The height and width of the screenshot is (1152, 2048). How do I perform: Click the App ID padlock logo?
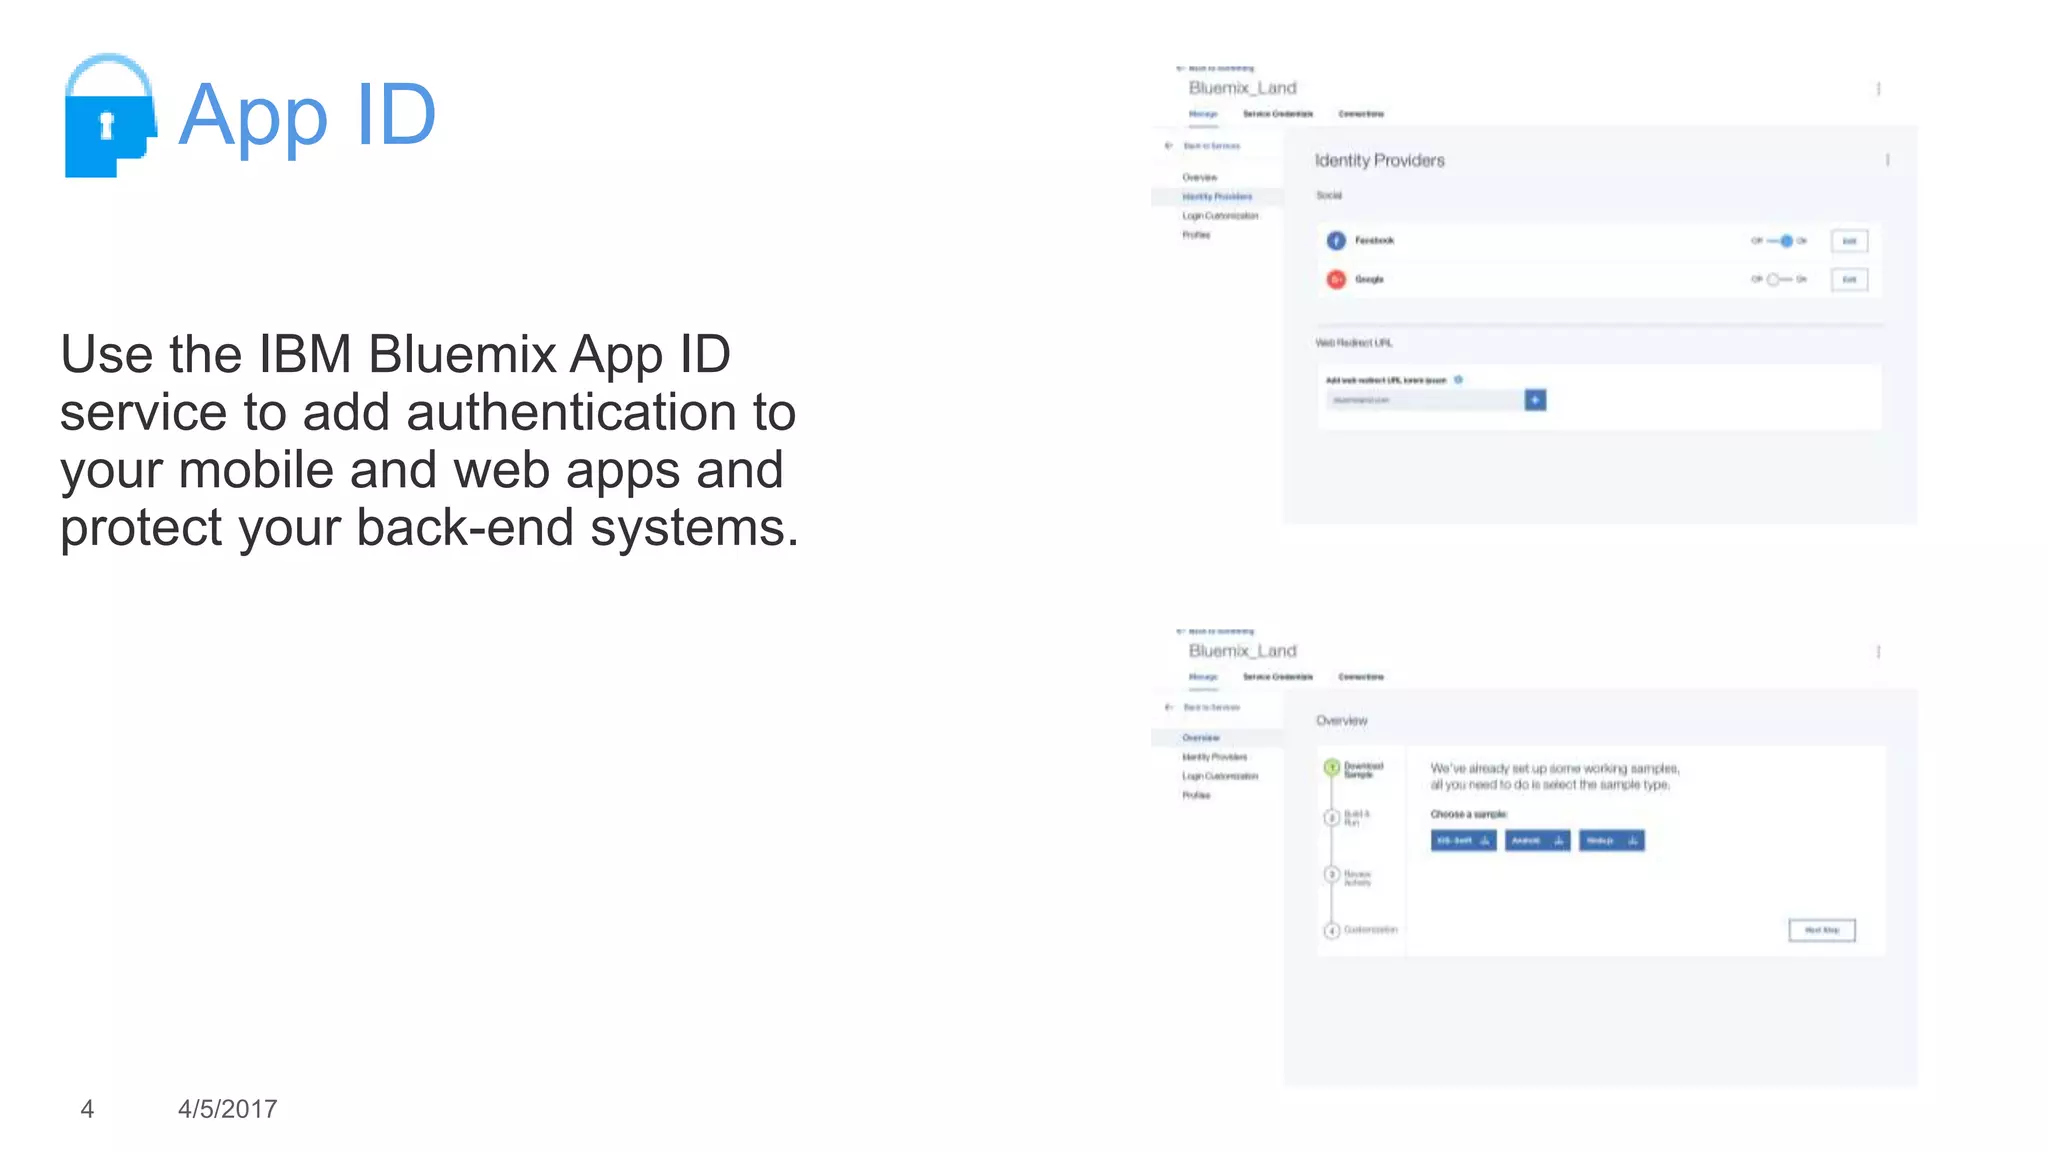click(x=110, y=116)
